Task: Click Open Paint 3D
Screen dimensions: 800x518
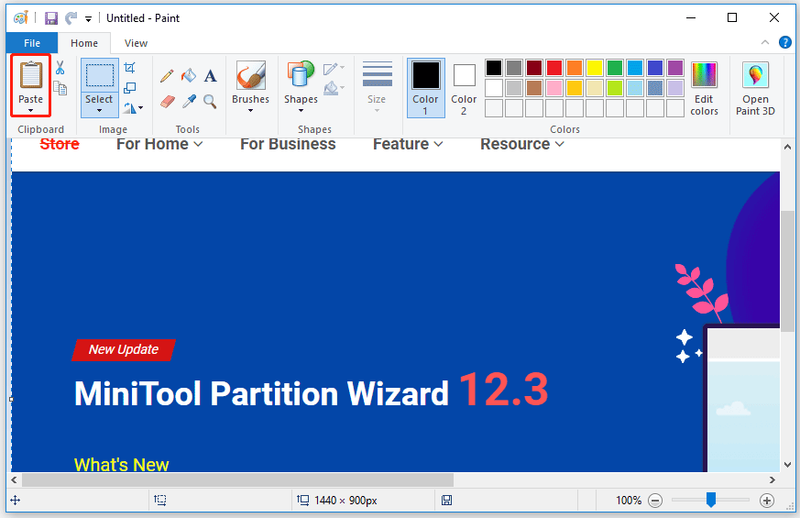Action: [x=755, y=88]
